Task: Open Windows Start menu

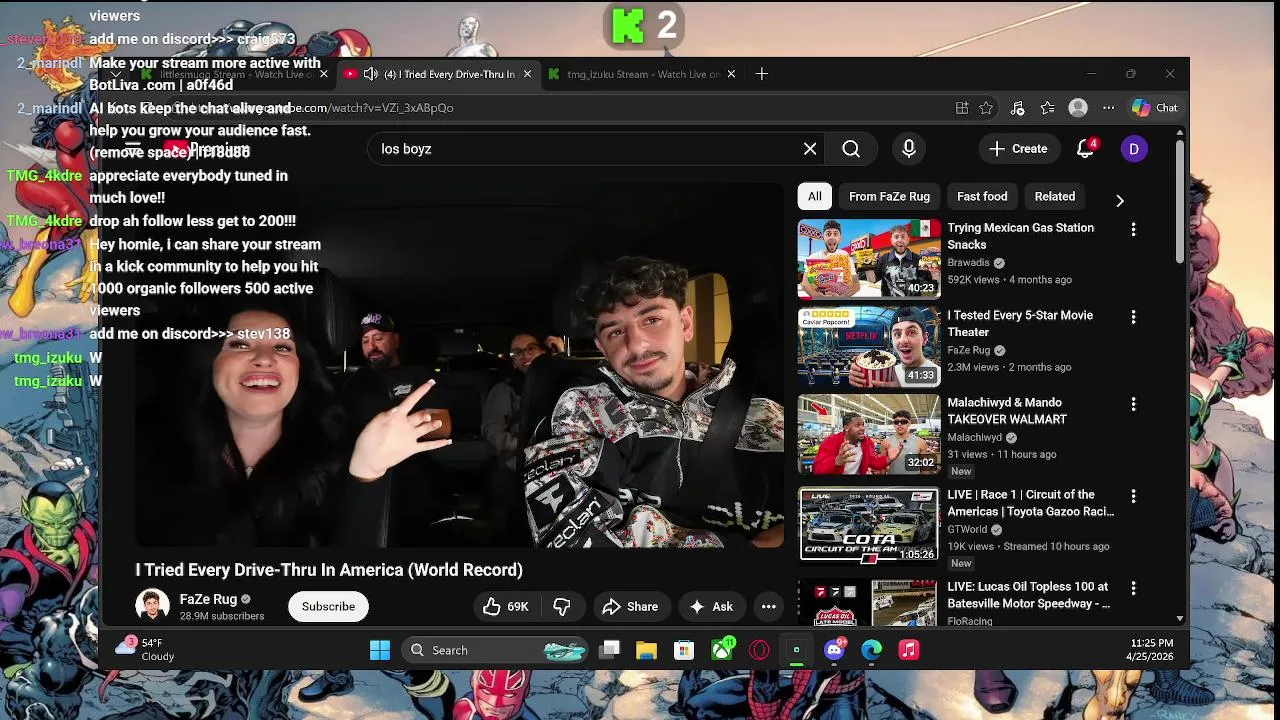Action: click(380, 650)
